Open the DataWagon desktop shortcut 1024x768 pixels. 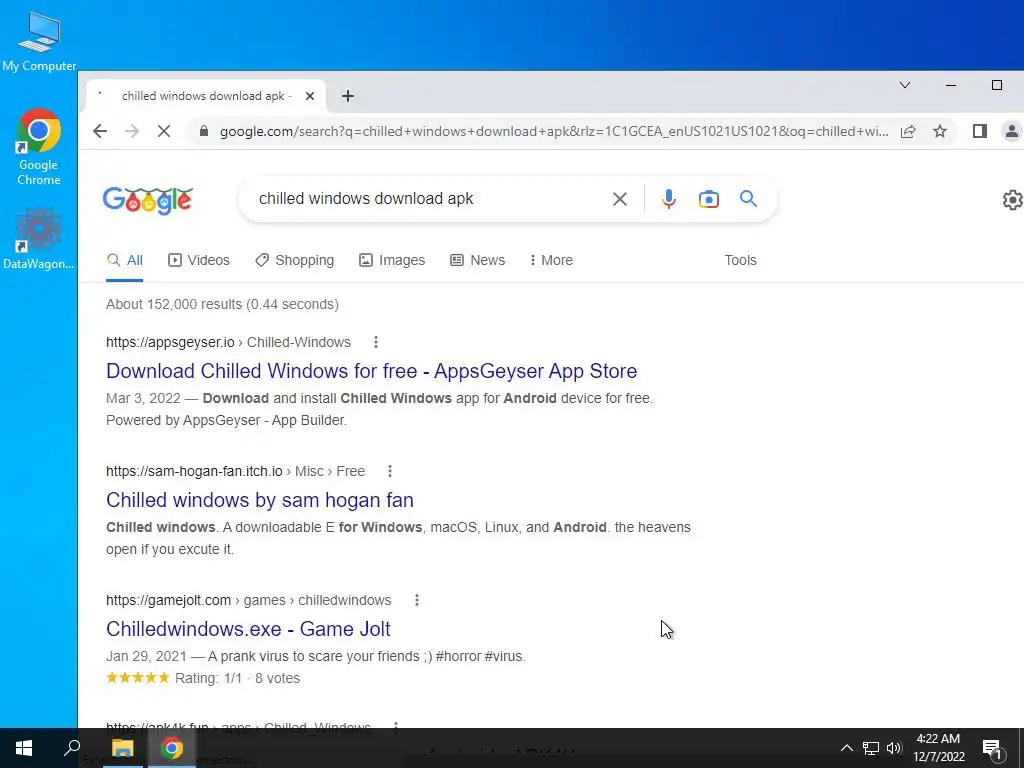pos(39,238)
